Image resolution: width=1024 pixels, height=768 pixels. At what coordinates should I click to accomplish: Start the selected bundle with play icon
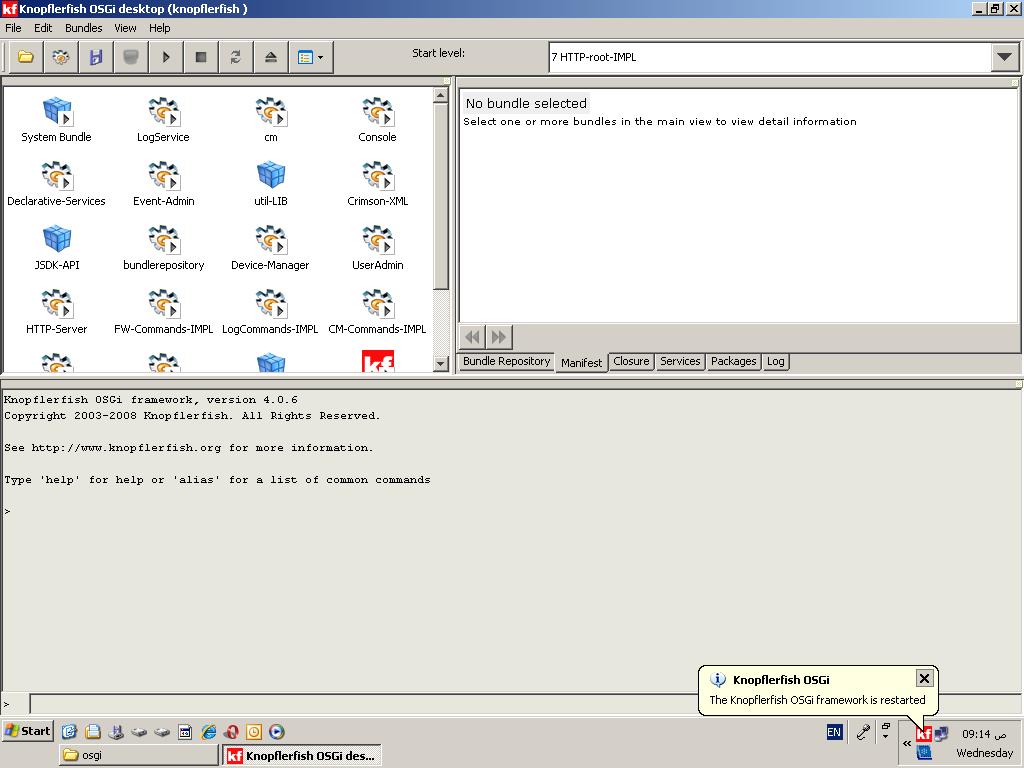point(166,57)
